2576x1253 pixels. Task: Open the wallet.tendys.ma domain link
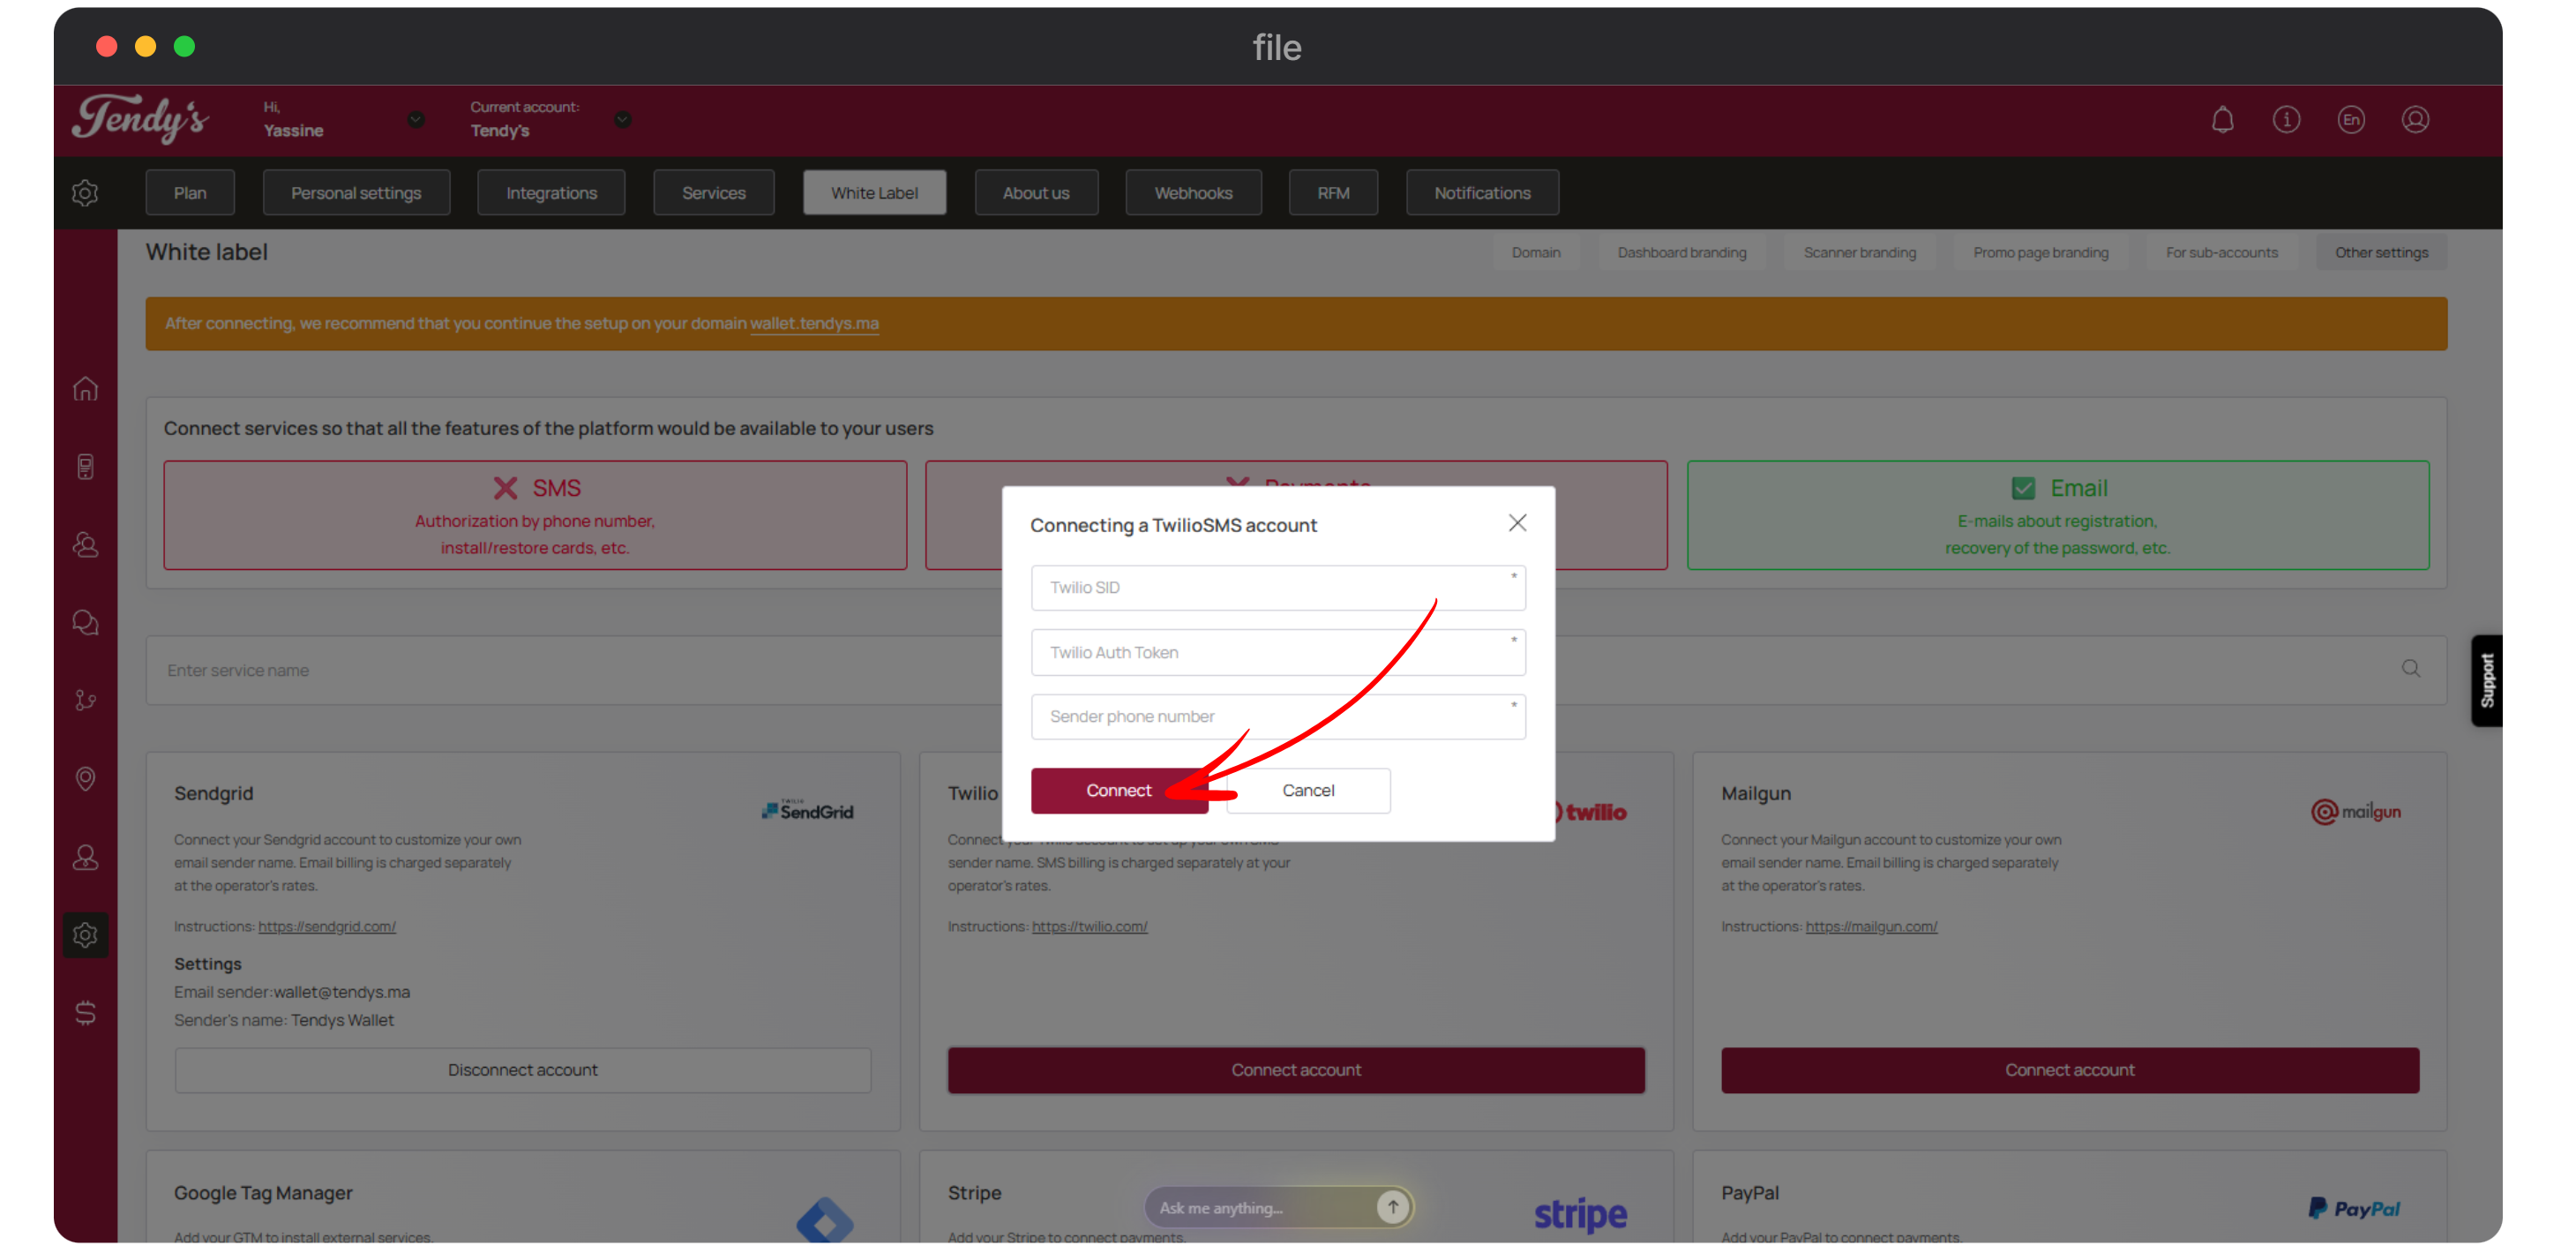[x=814, y=324]
